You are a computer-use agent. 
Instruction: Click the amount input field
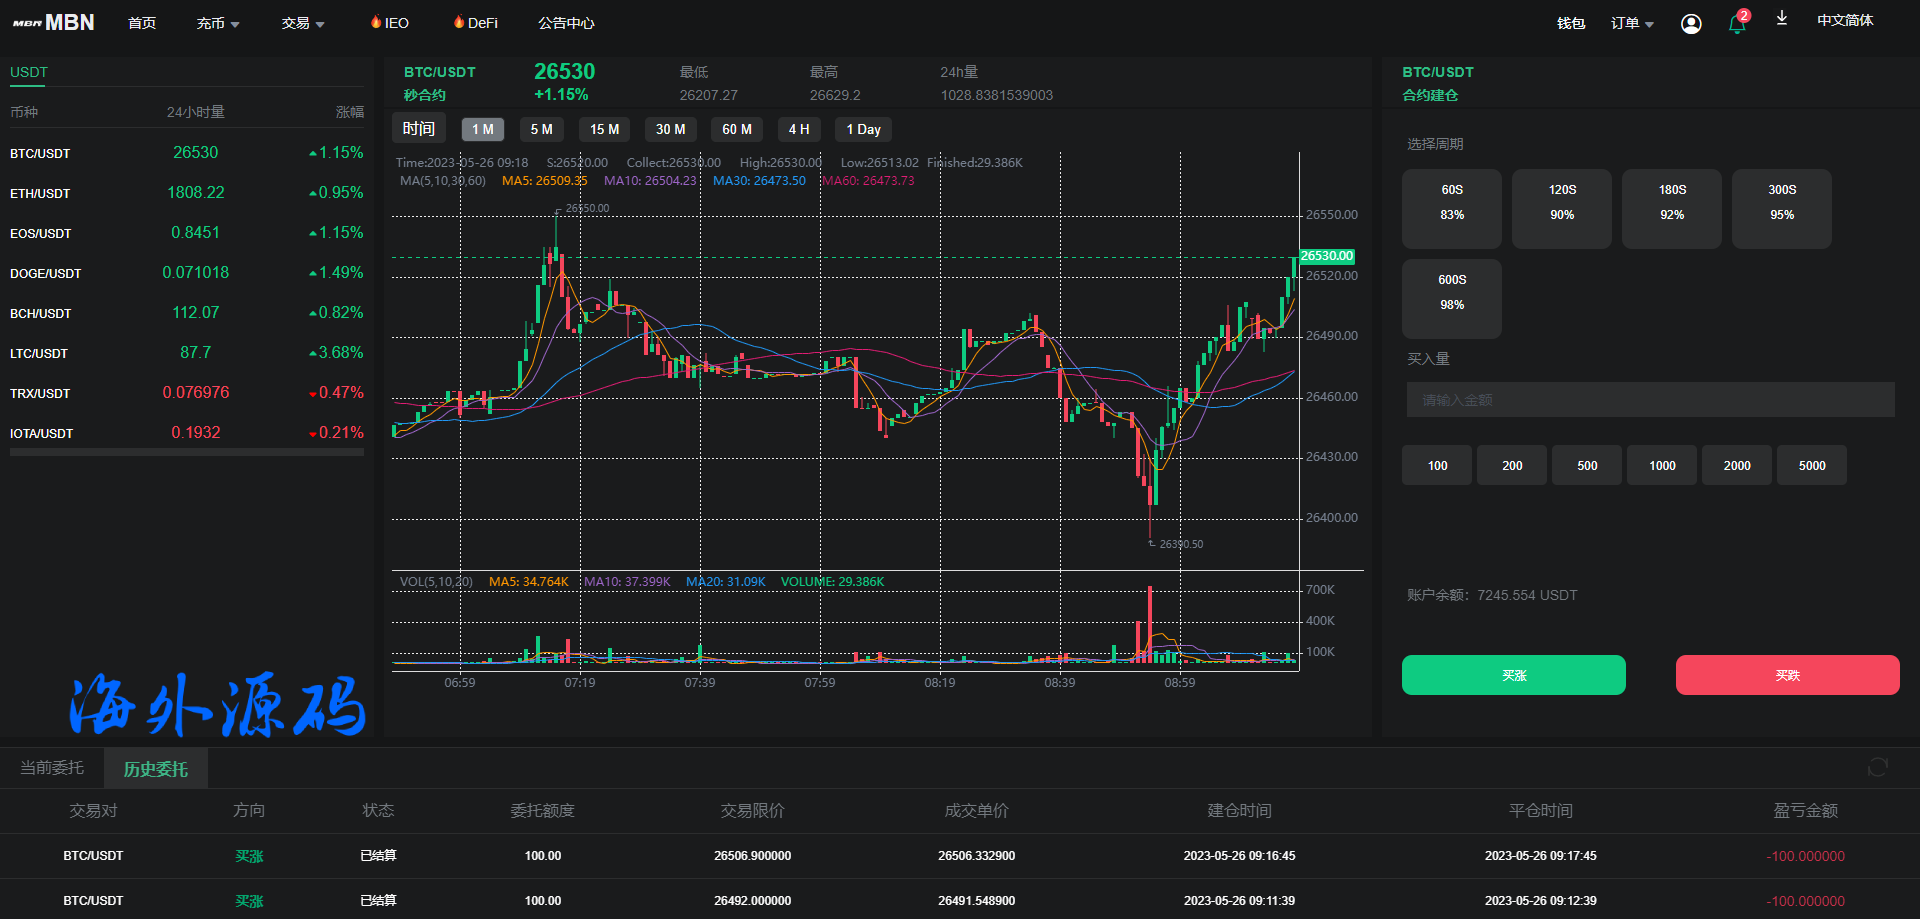coord(1650,400)
